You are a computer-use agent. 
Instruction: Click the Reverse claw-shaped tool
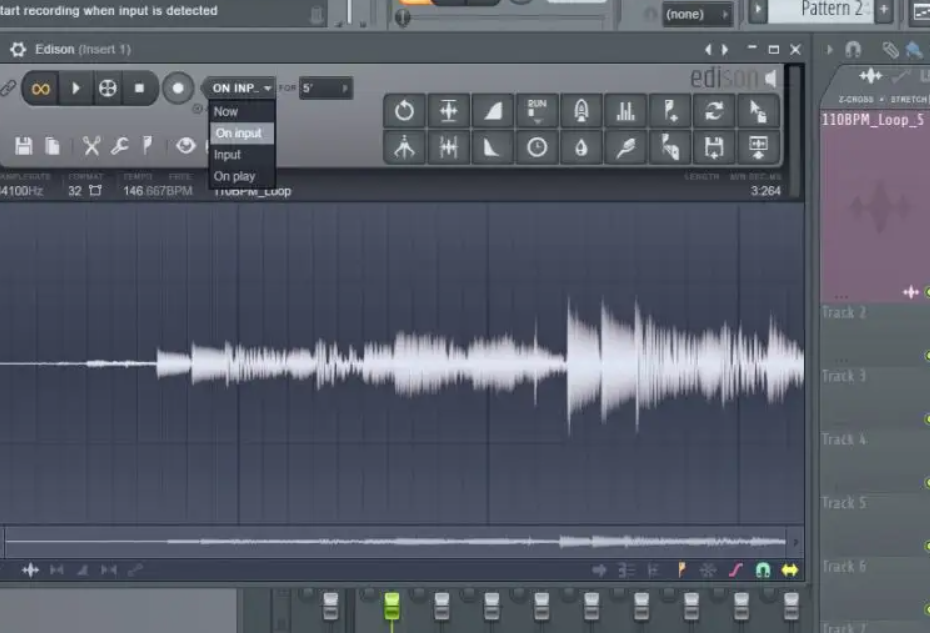[x=405, y=147]
